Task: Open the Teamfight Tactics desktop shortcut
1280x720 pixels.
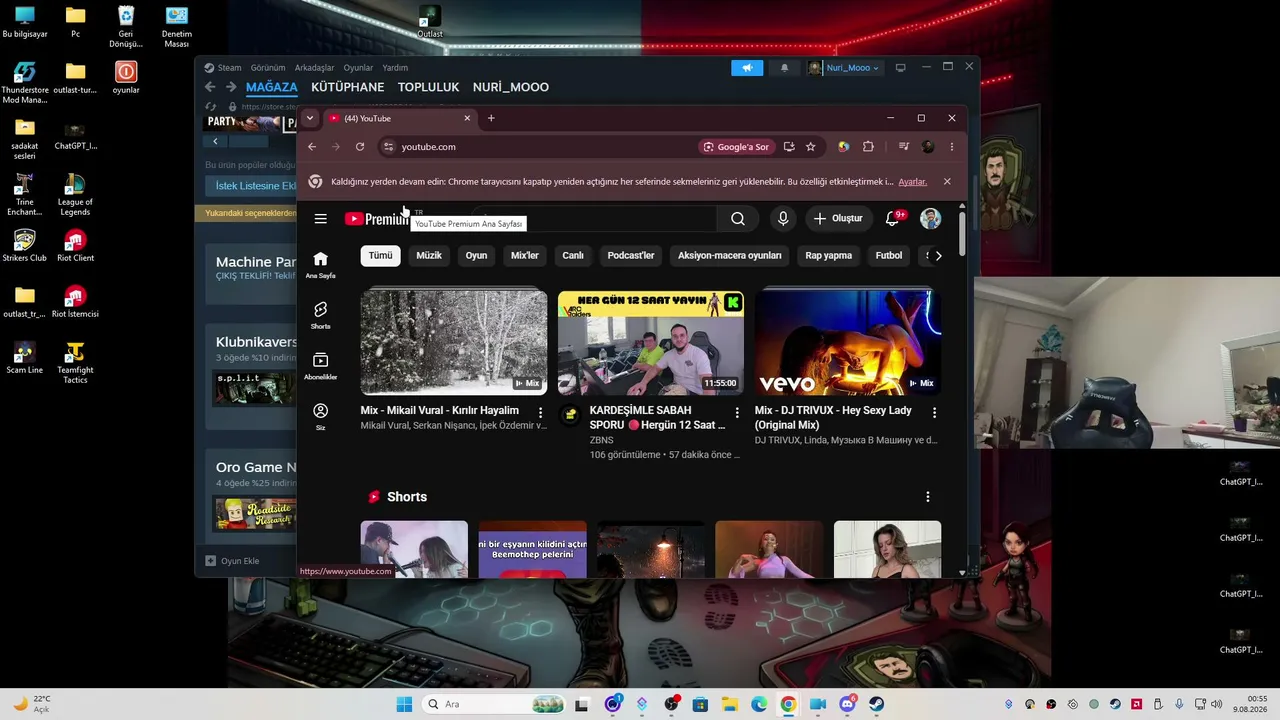Action: [x=75, y=363]
